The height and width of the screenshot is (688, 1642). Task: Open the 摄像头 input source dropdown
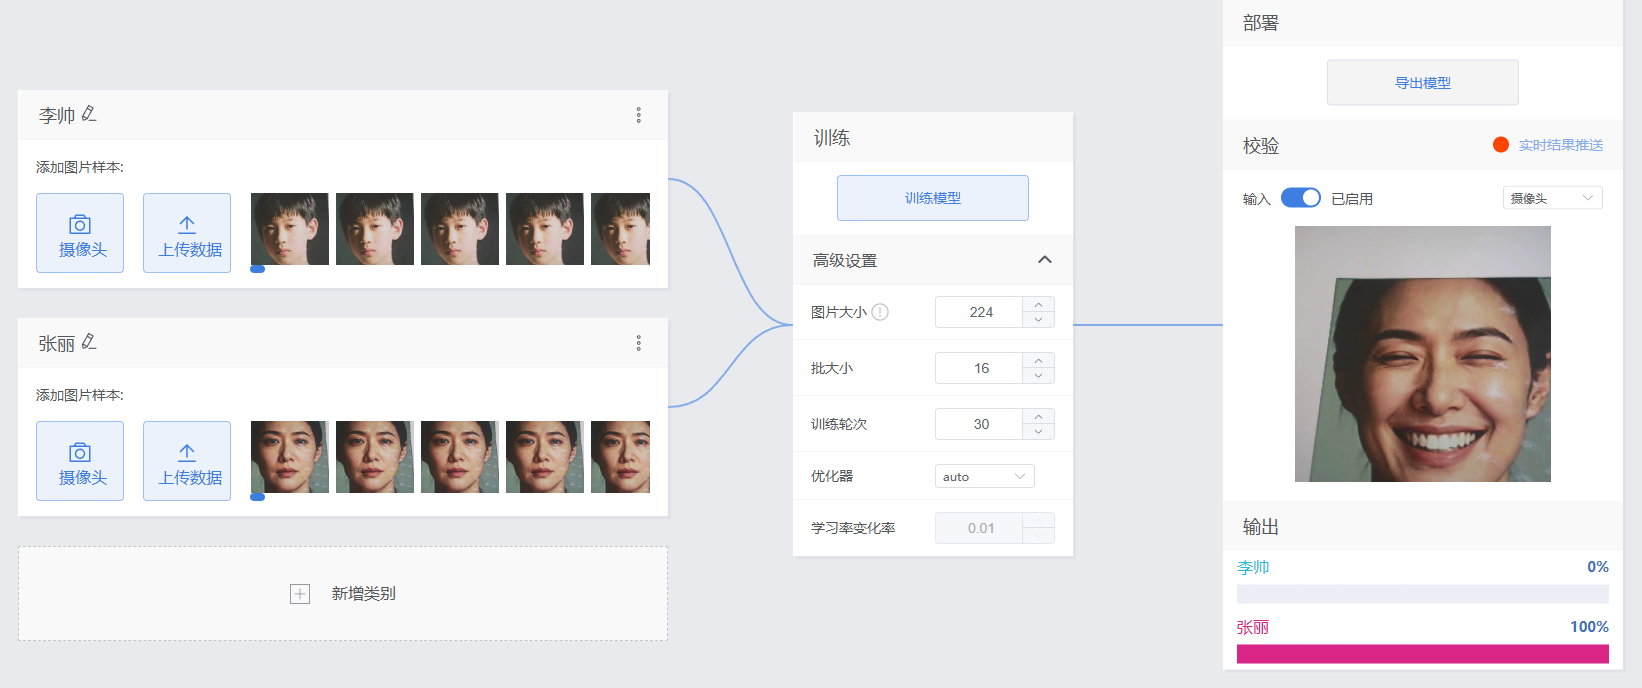(1552, 198)
